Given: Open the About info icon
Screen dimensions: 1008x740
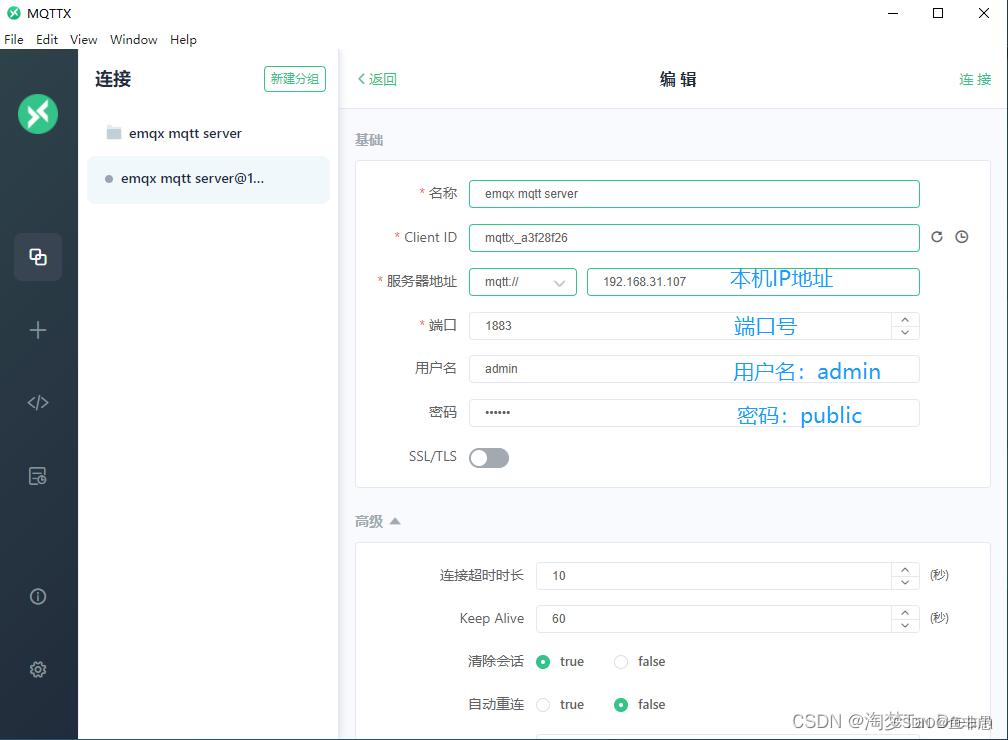Looking at the screenshot, I should click(x=38, y=597).
